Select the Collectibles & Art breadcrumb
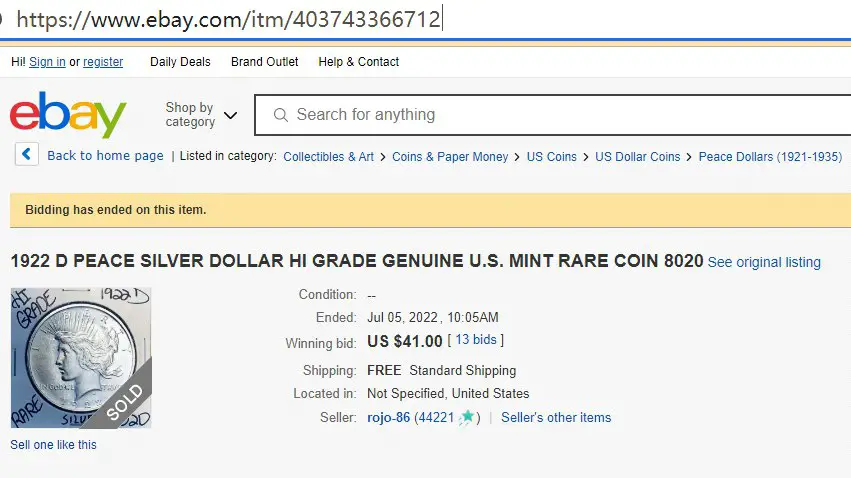 (x=328, y=157)
